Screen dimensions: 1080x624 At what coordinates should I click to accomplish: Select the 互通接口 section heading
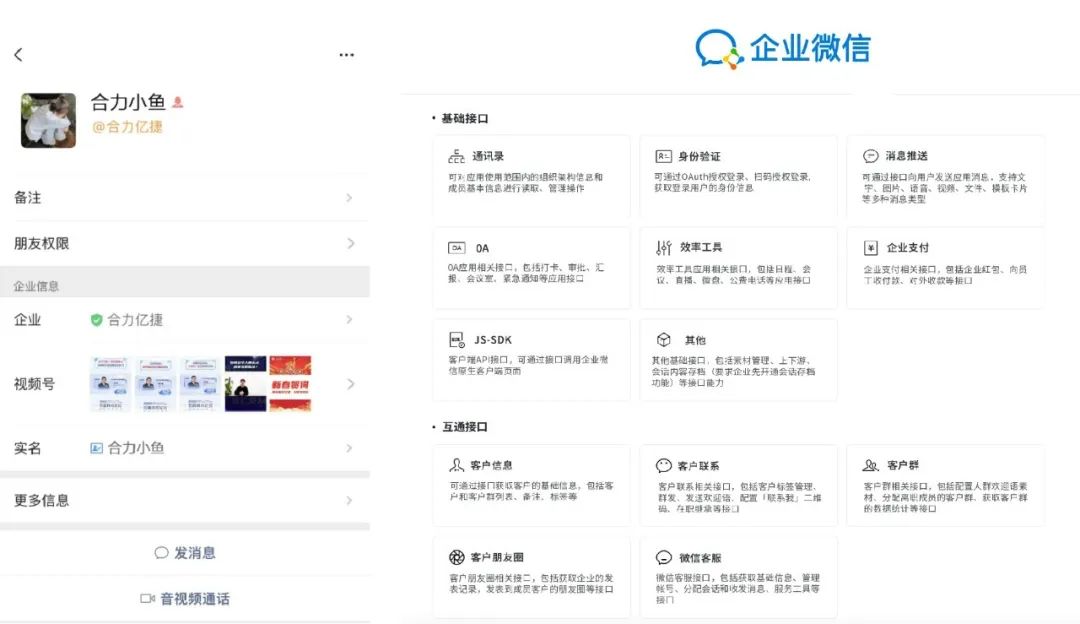(465, 427)
